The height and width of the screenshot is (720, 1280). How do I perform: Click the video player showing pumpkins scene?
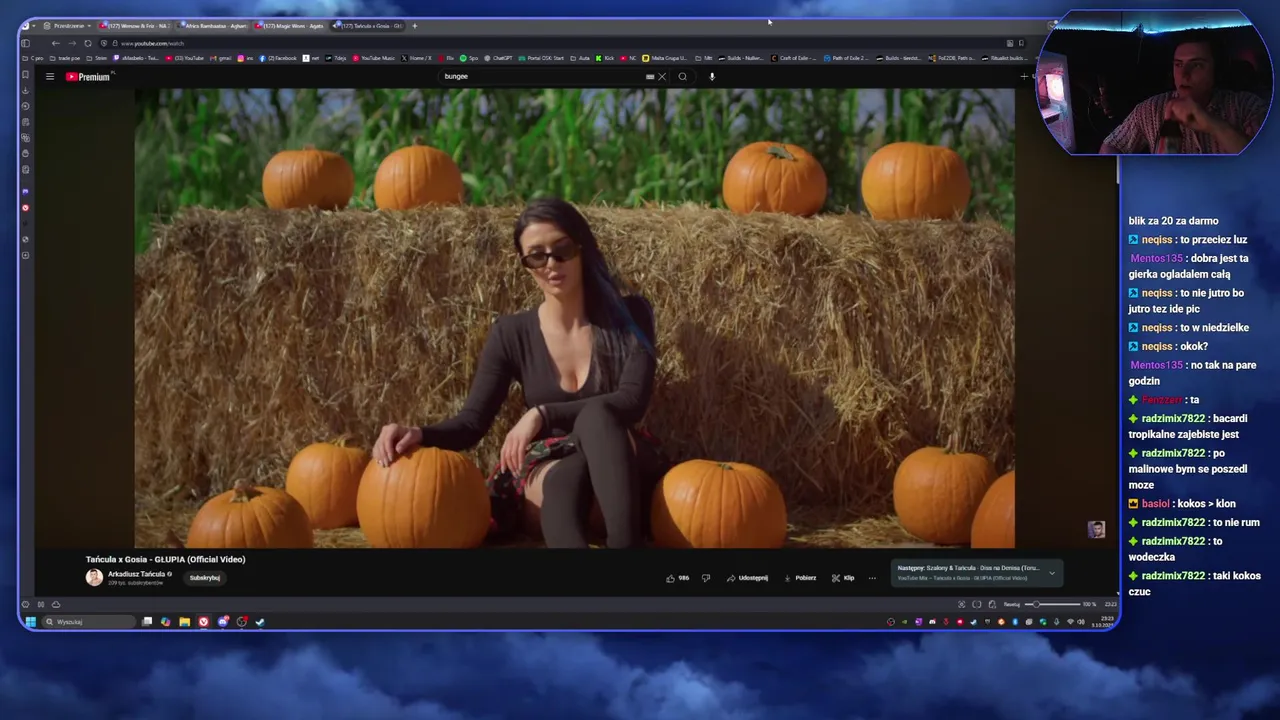click(575, 318)
